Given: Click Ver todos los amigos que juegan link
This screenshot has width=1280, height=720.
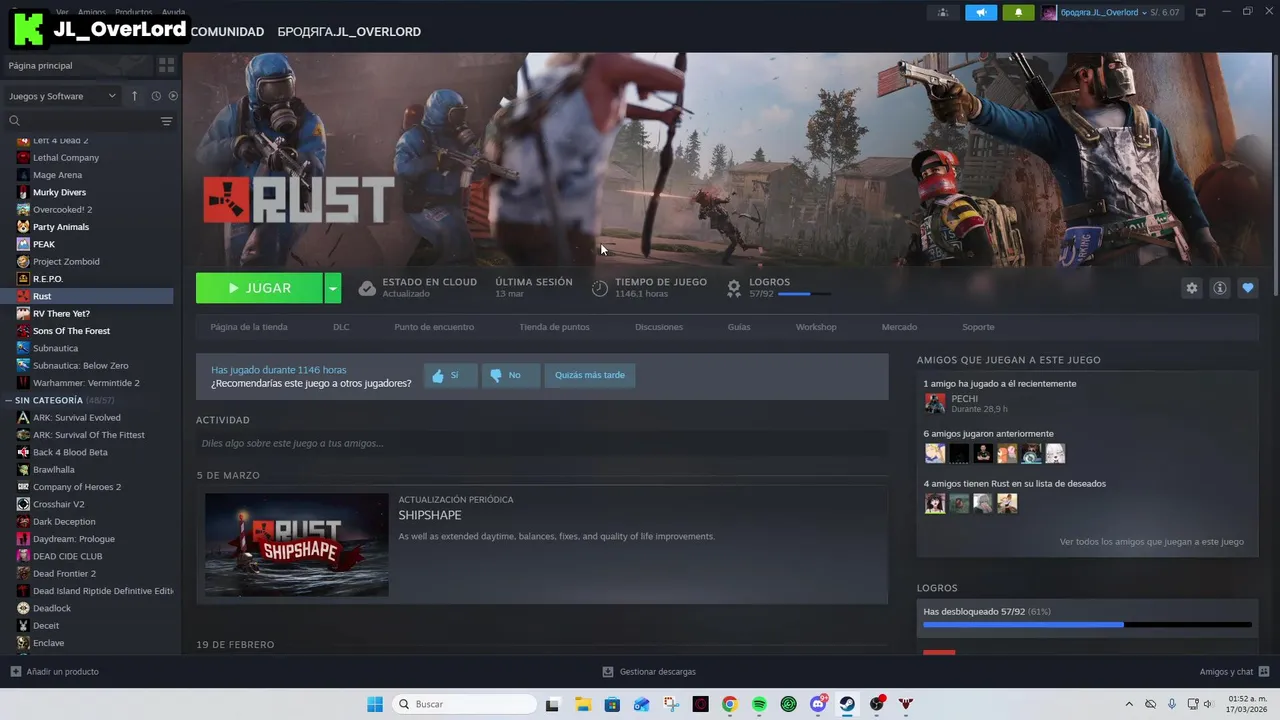Looking at the screenshot, I should coord(1152,542).
